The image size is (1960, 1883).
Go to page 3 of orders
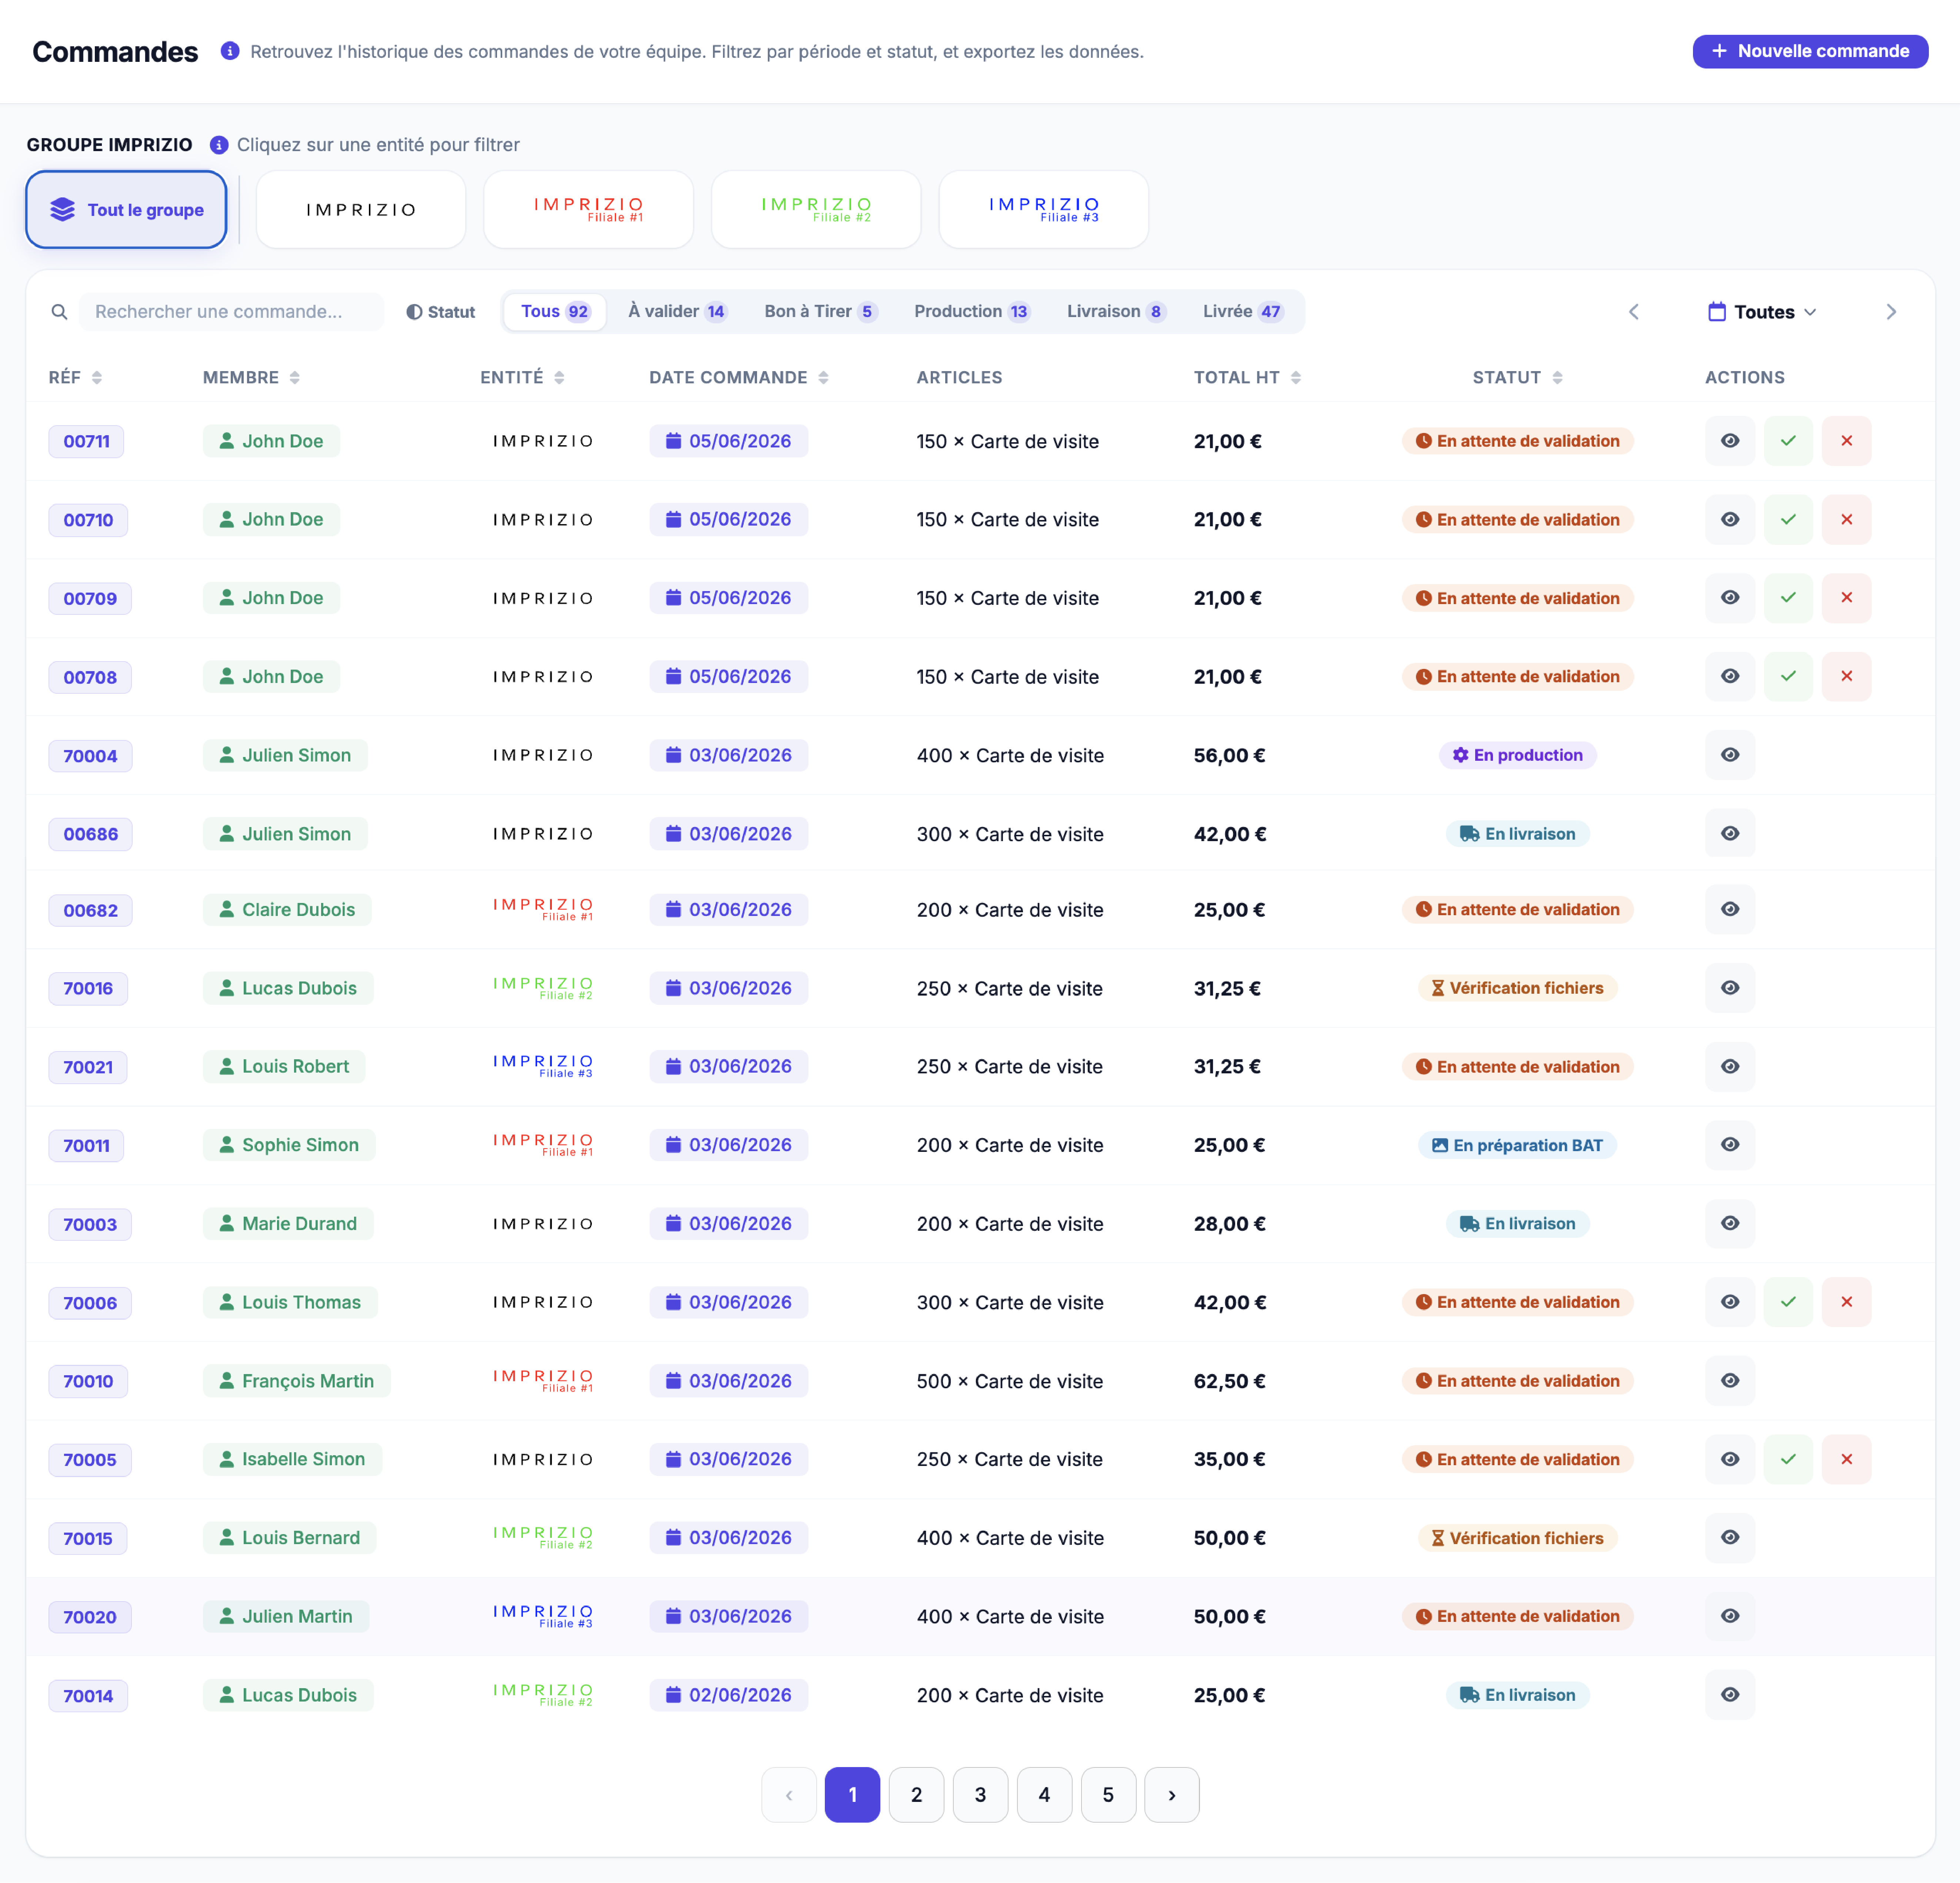(x=980, y=1795)
